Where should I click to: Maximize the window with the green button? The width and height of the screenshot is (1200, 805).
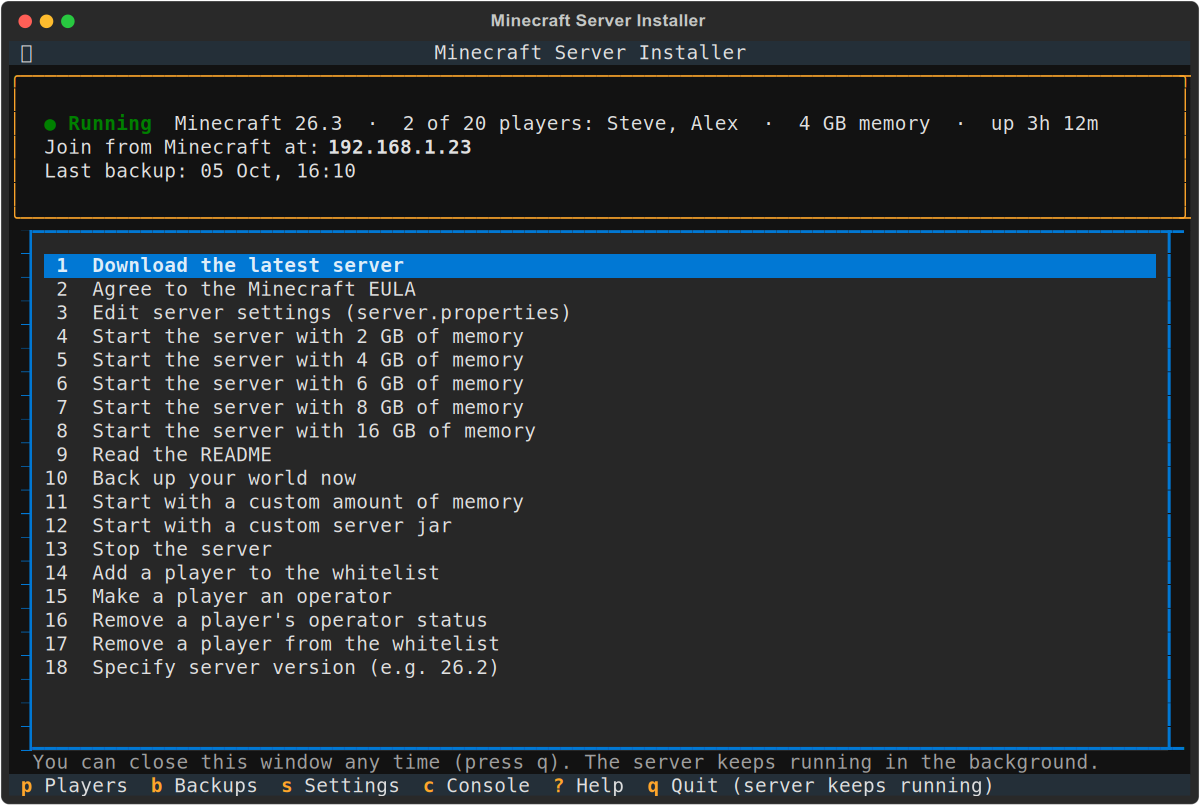tap(68, 21)
